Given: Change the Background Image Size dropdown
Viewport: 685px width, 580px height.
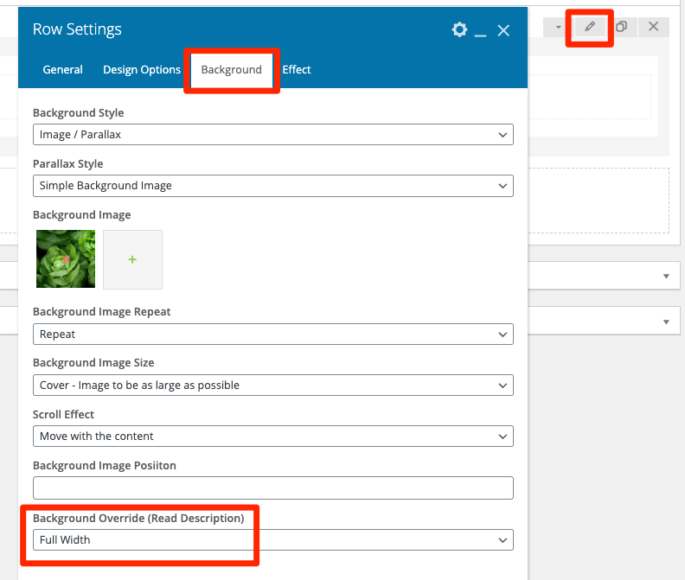Looking at the screenshot, I should point(273,385).
